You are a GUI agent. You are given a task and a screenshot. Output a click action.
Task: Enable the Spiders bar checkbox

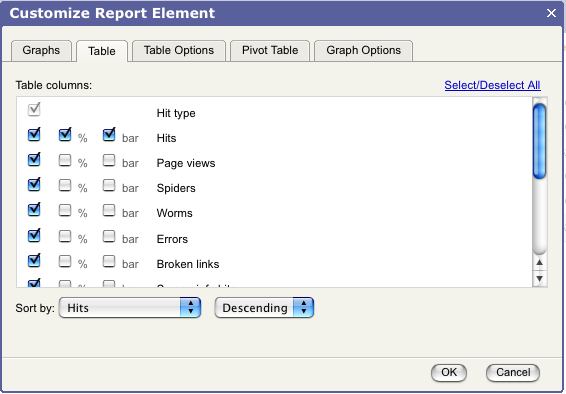(x=109, y=185)
